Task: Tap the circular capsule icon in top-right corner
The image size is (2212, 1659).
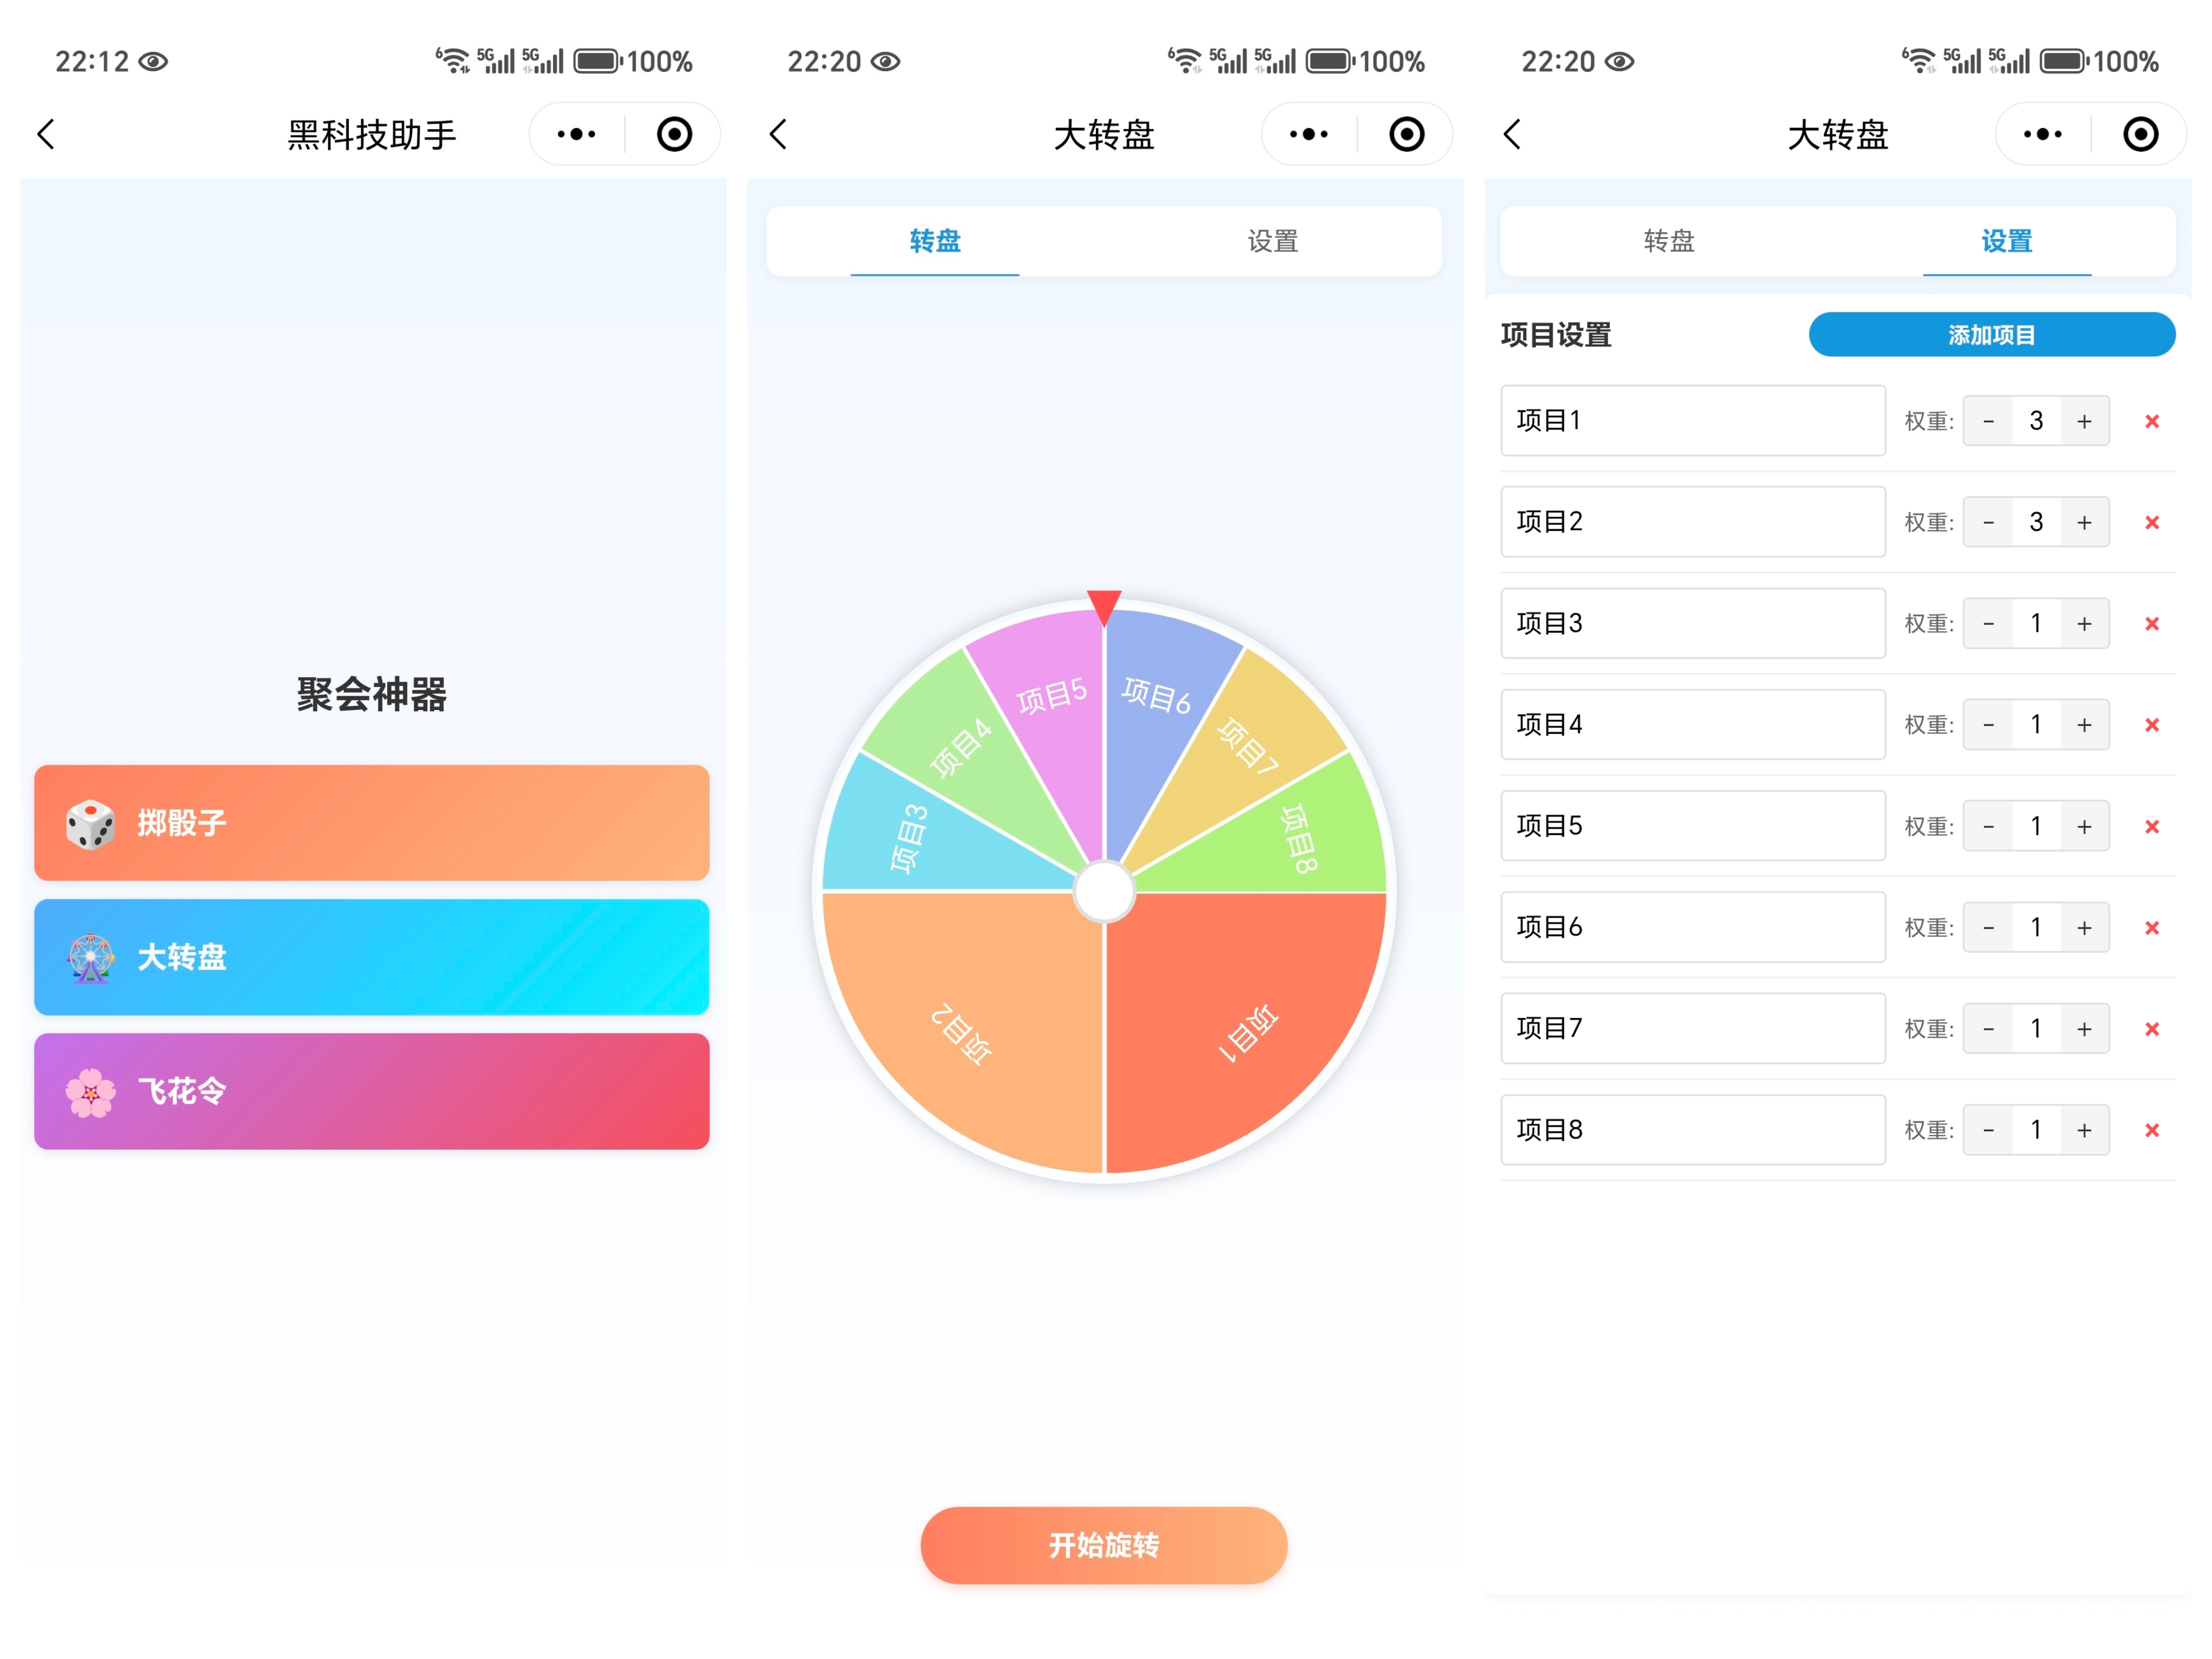Action: (x=2140, y=133)
